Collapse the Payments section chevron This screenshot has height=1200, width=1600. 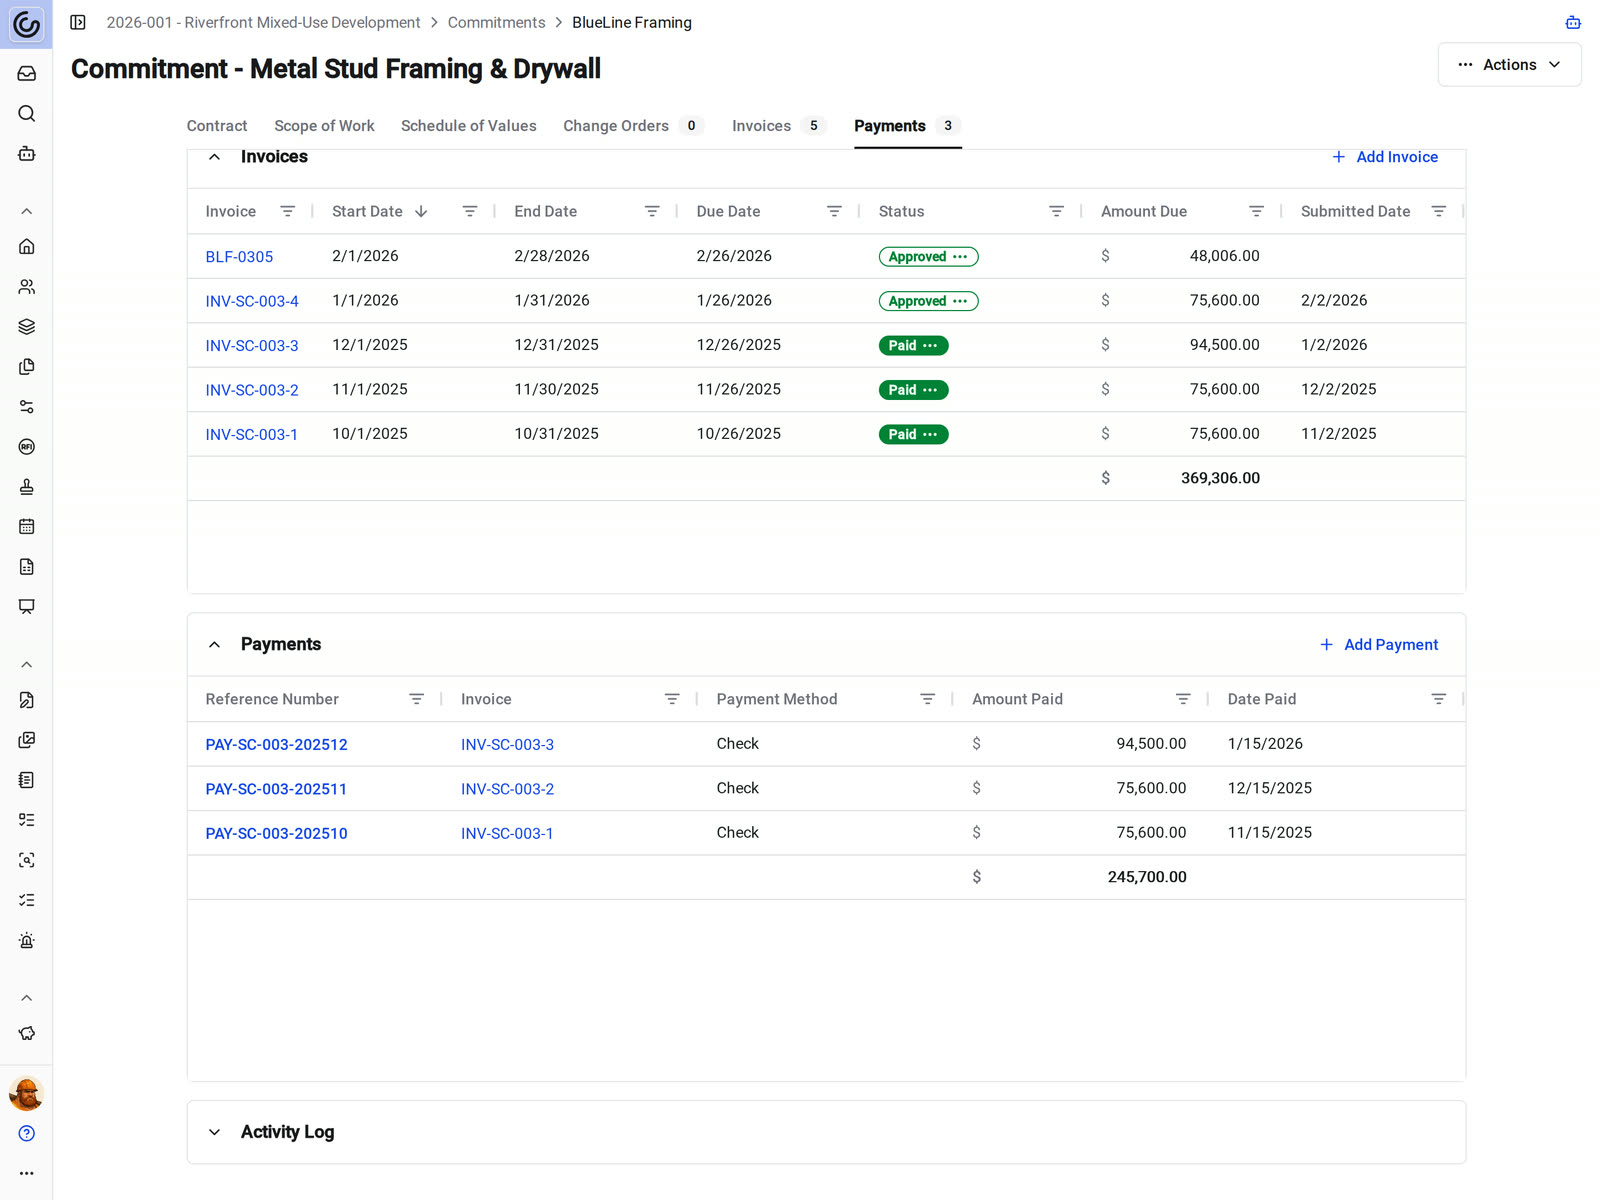(214, 645)
